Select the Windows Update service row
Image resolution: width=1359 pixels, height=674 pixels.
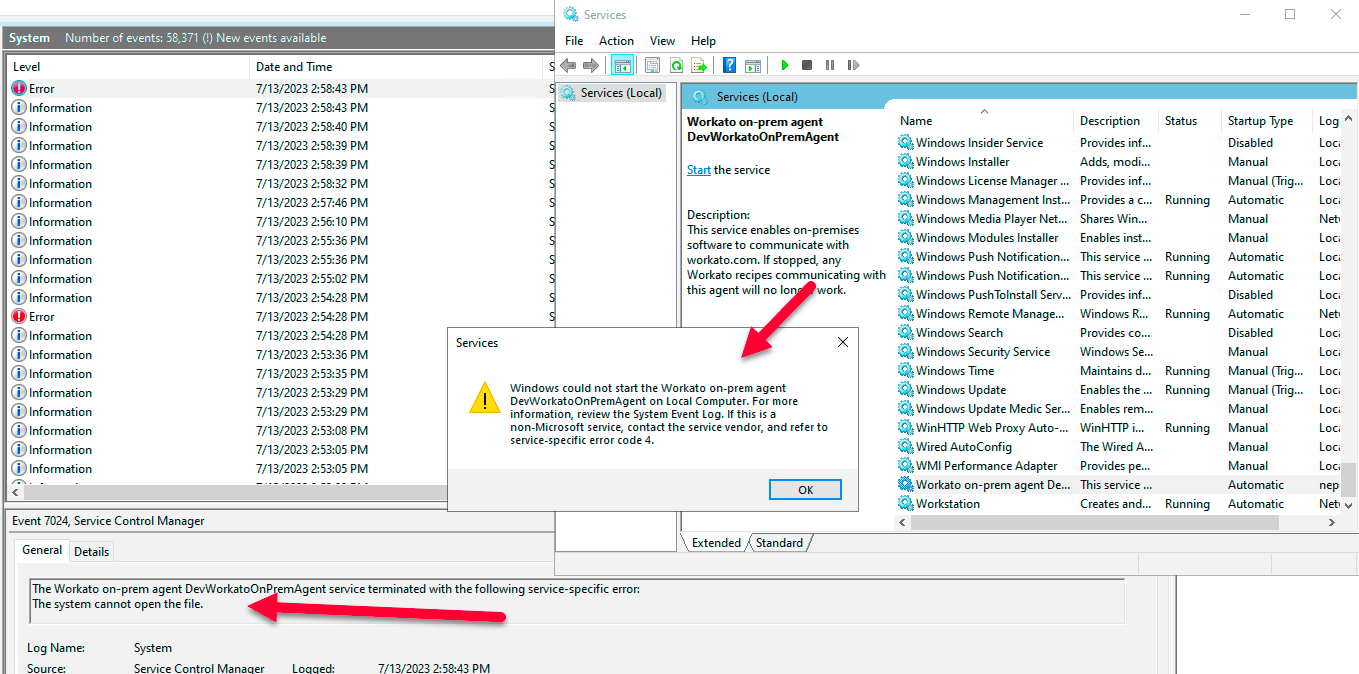[x=961, y=390]
